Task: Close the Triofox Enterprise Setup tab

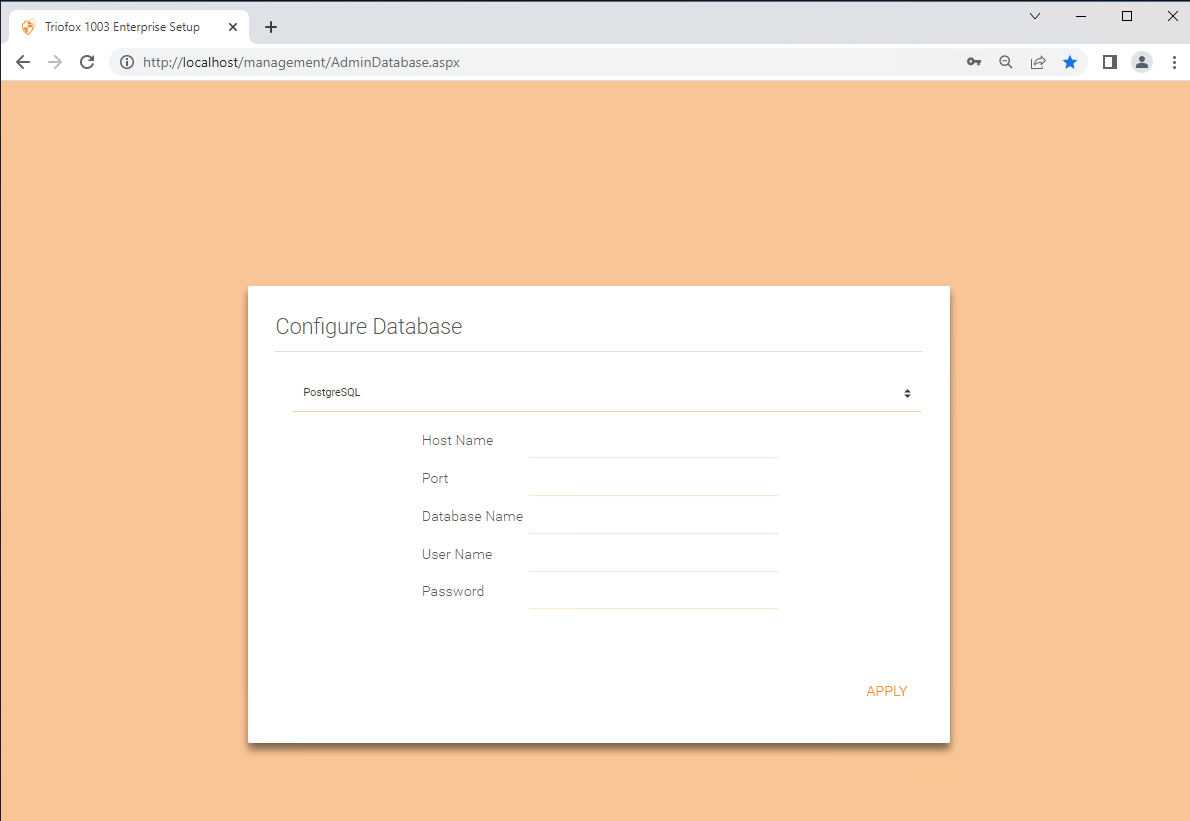Action: coord(233,27)
